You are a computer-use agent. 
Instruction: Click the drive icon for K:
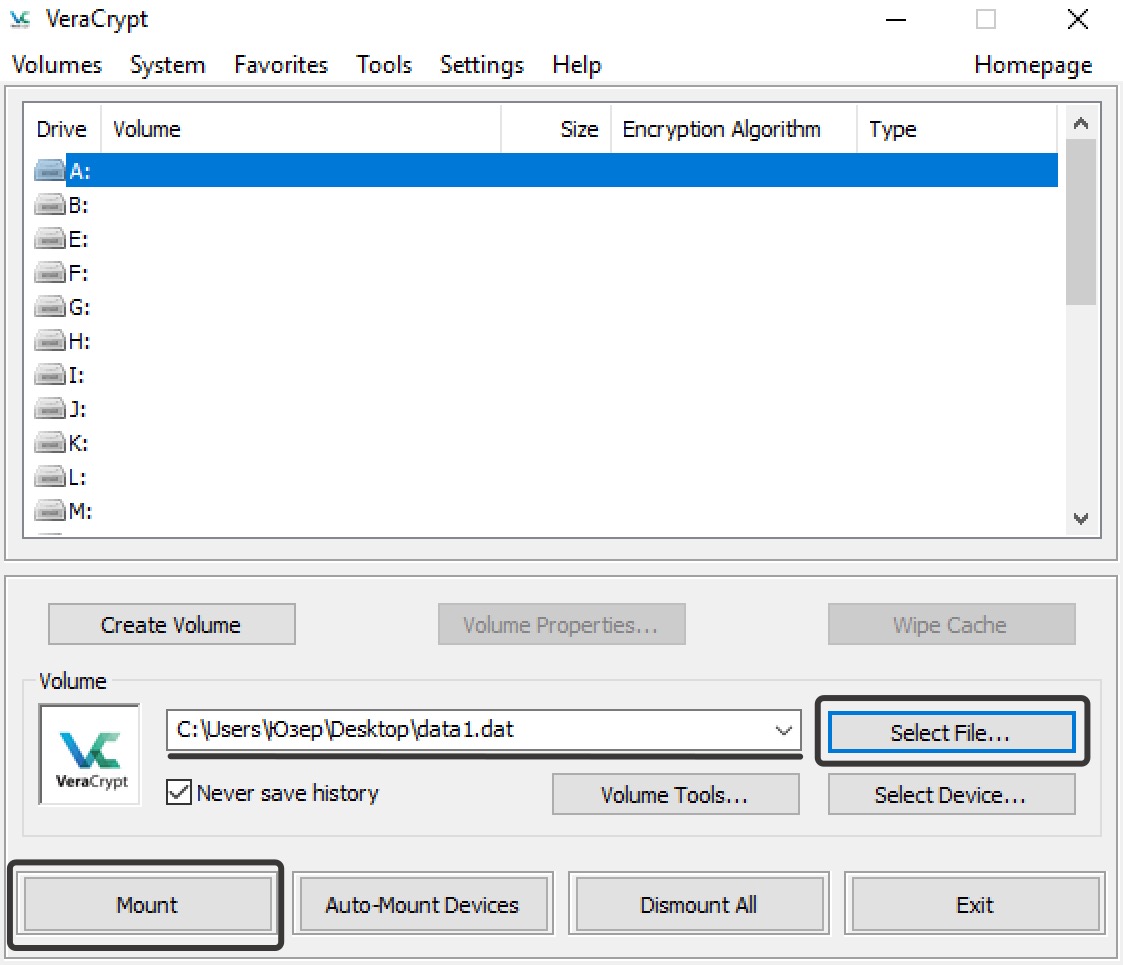(x=49, y=443)
